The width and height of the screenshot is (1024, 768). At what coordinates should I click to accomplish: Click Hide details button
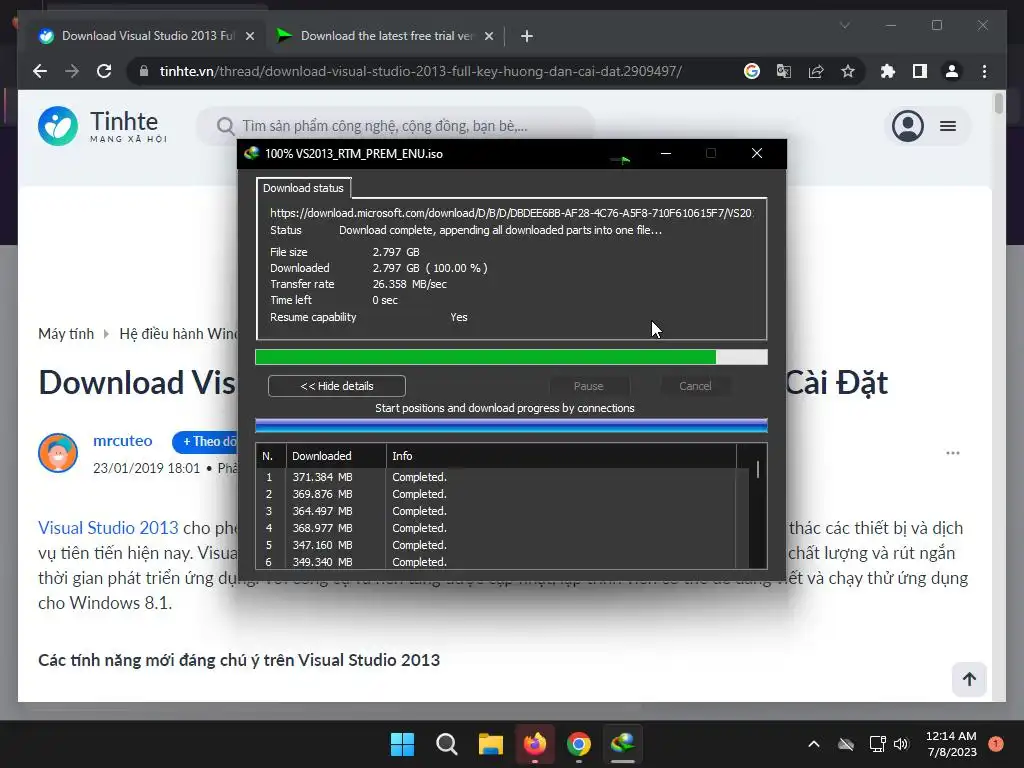coord(336,386)
